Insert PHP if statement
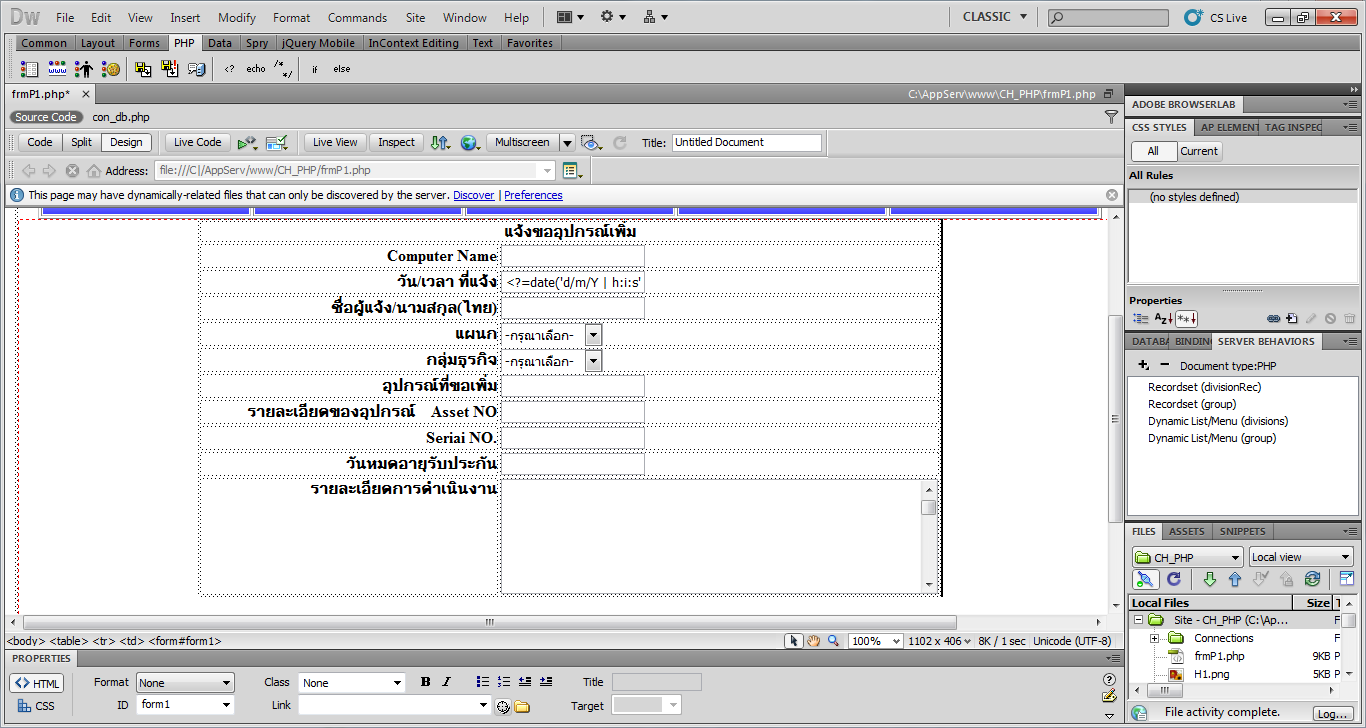 314,69
